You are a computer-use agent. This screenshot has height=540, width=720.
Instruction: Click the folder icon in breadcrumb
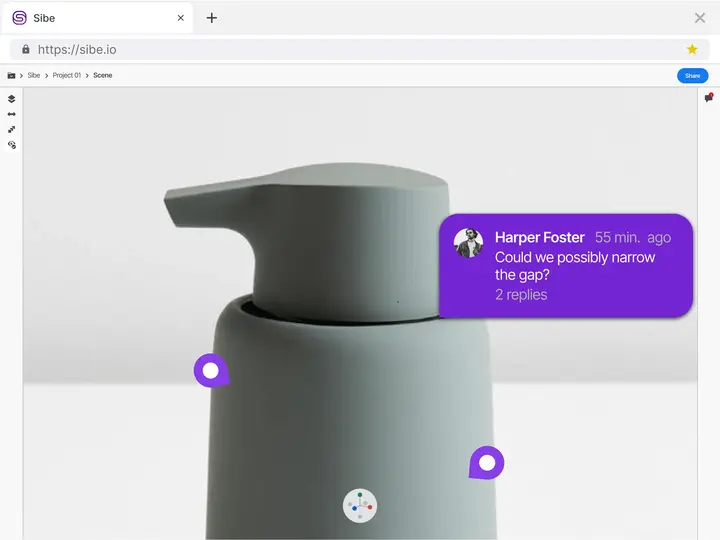(x=11, y=75)
